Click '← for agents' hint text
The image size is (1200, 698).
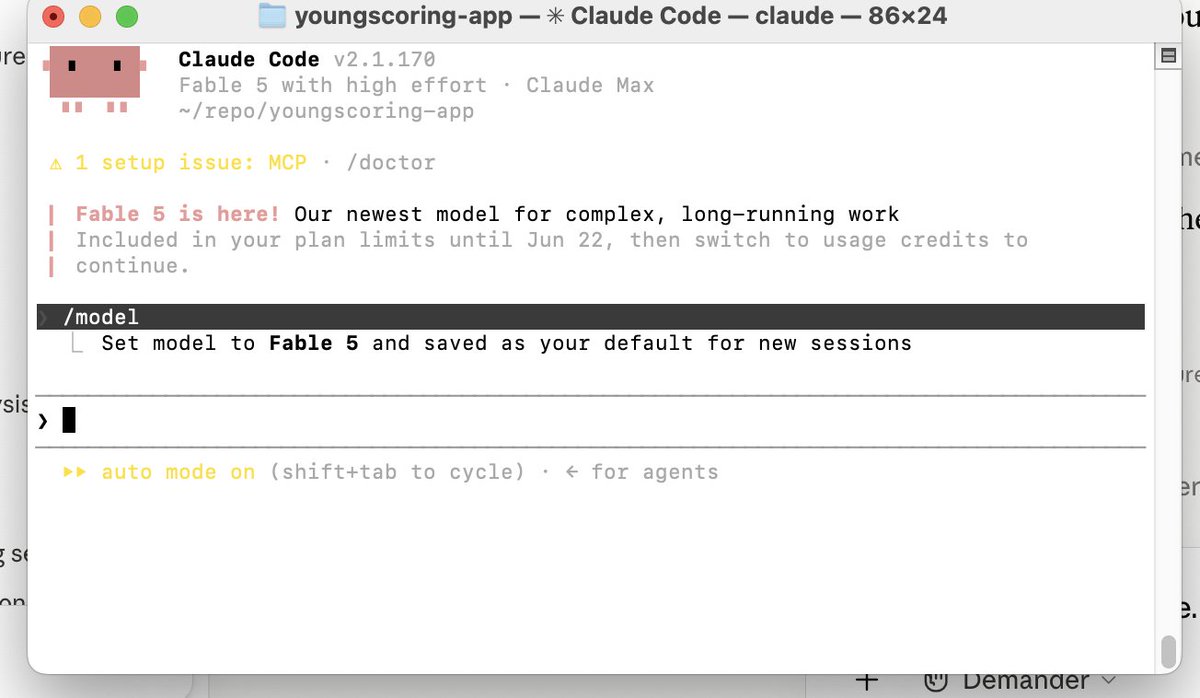pos(641,472)
